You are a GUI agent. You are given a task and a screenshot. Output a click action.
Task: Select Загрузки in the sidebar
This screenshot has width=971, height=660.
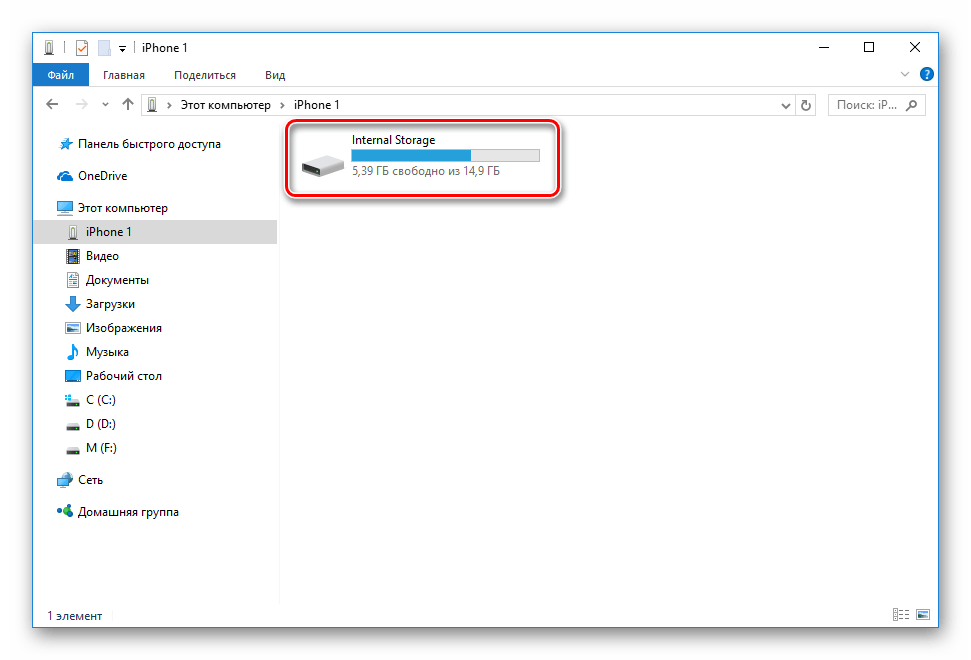pyautogui.click(x=110, y=304)
